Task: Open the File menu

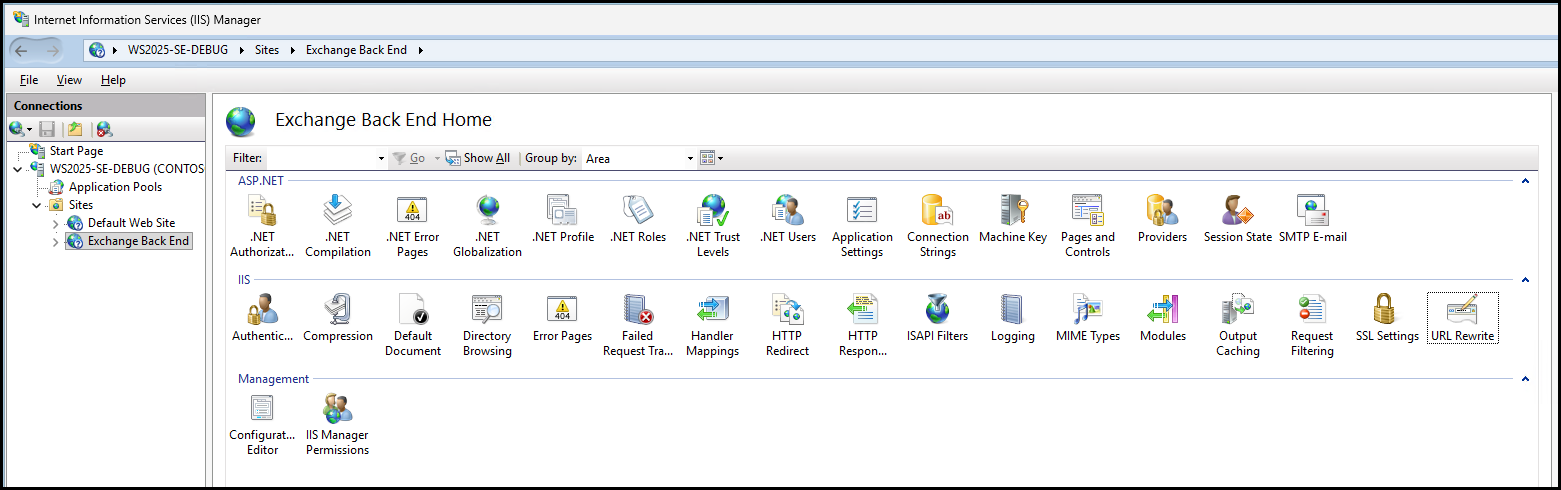Action: (x=29, y=80)
